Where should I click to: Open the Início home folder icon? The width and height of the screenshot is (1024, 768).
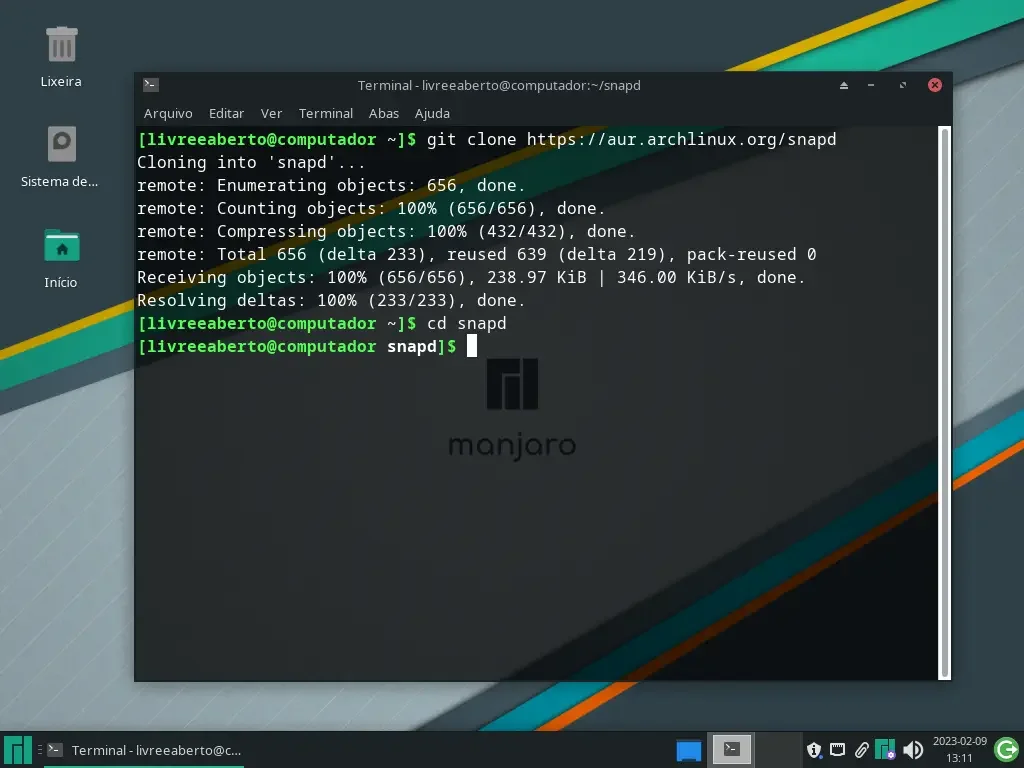[61, 246]
